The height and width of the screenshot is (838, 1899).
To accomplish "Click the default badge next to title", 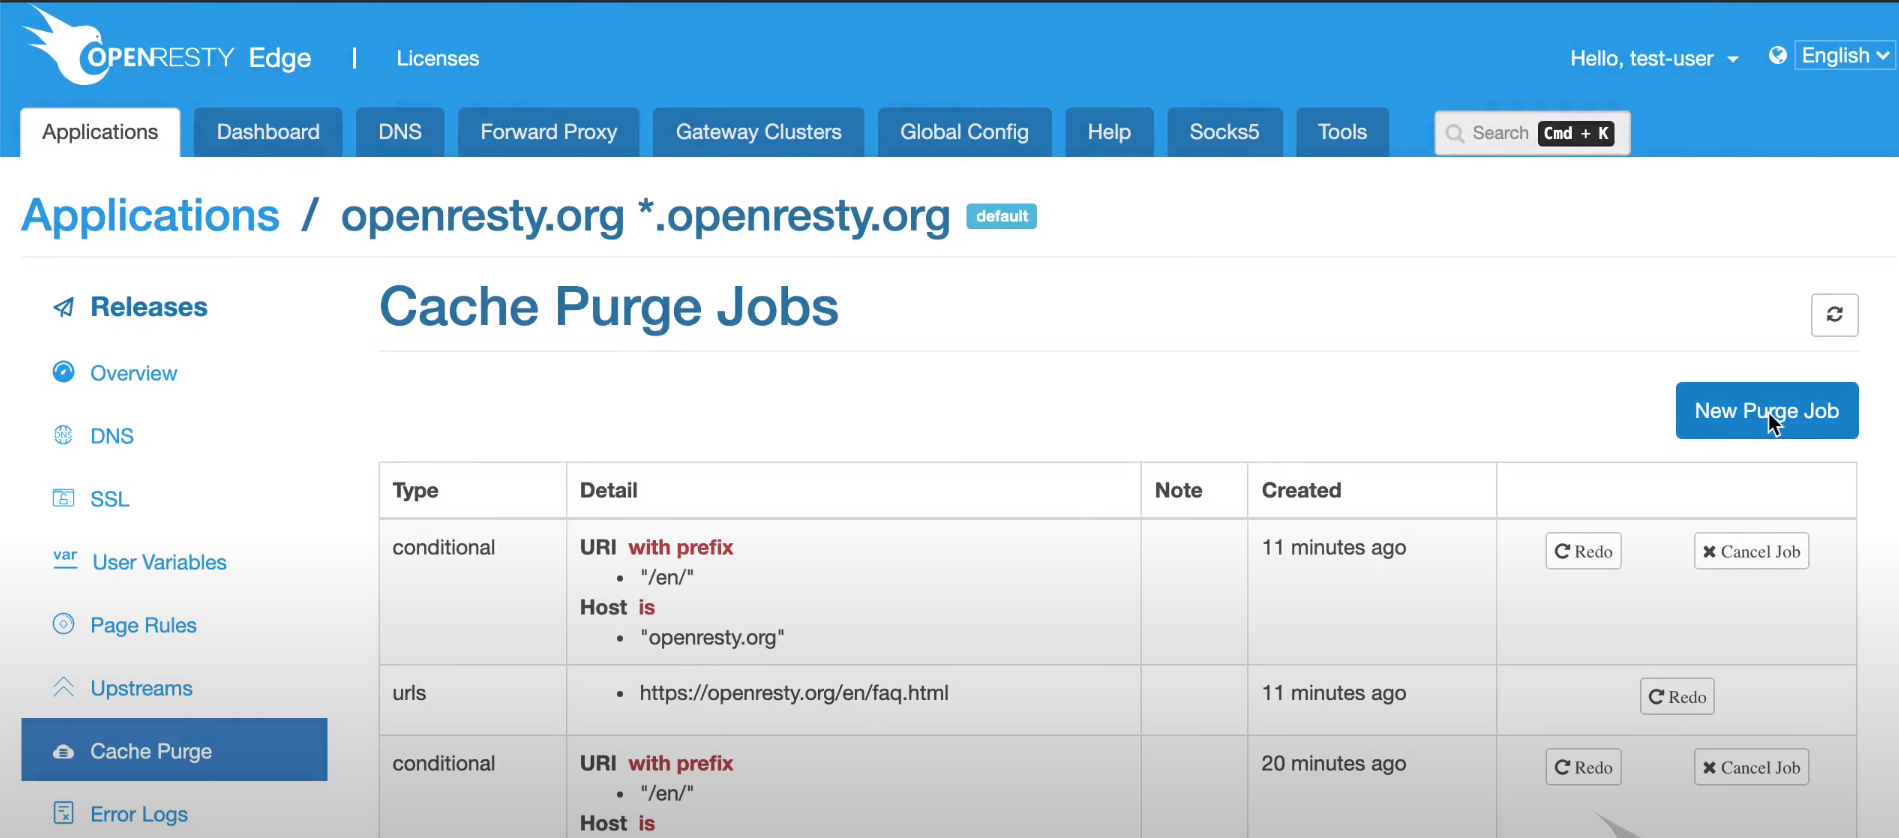I will 1001,216.
